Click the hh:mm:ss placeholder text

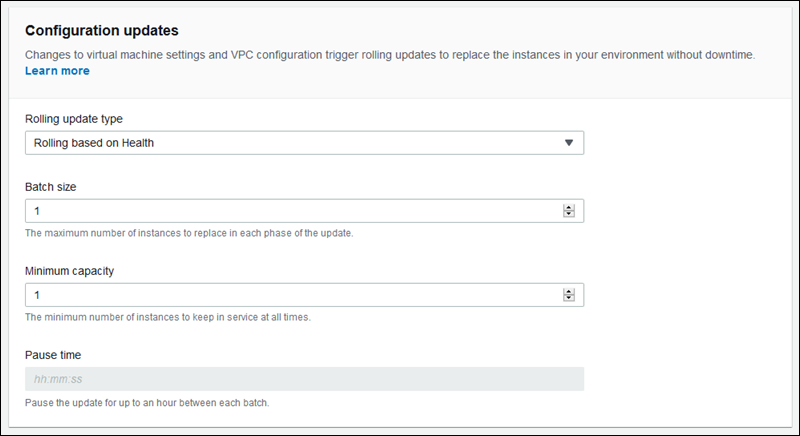[56, 379]
